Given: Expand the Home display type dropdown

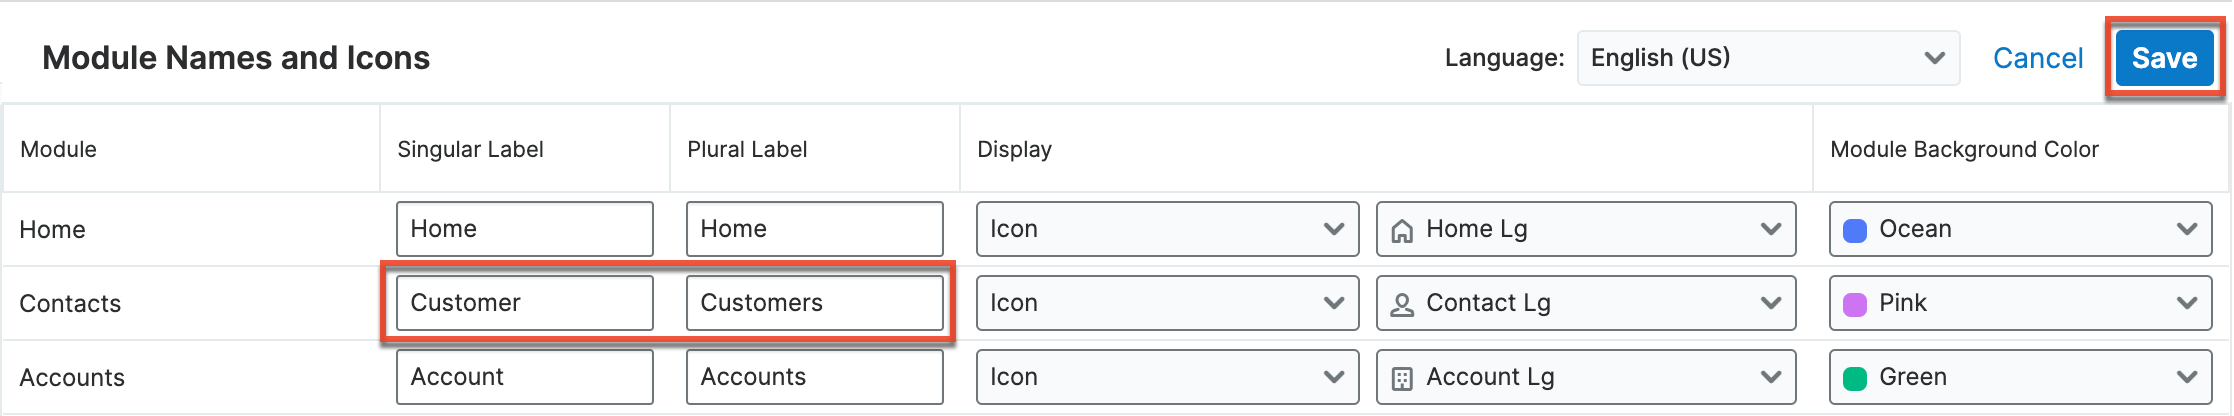Looking at the screenshot, I should 1167,229.
